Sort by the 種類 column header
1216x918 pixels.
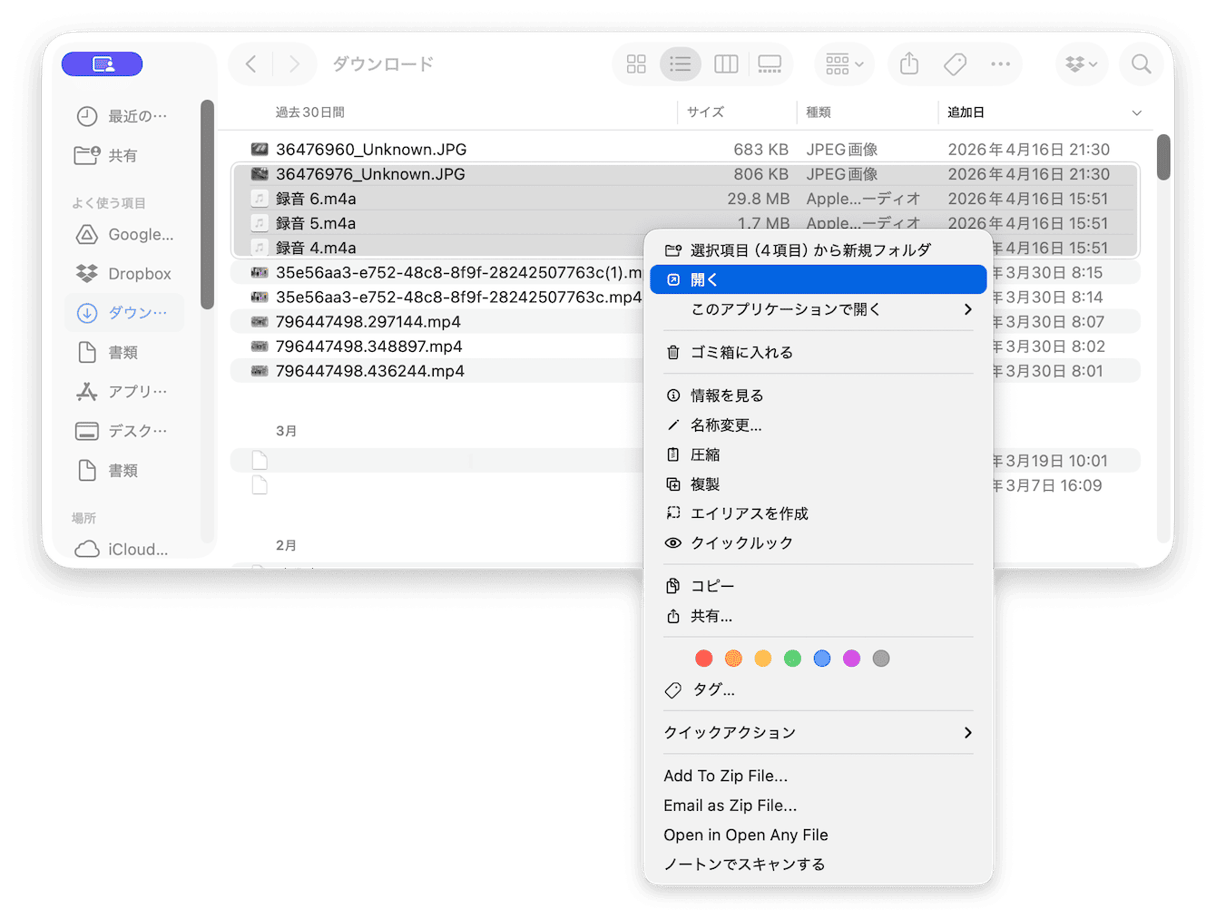(818, 113)
